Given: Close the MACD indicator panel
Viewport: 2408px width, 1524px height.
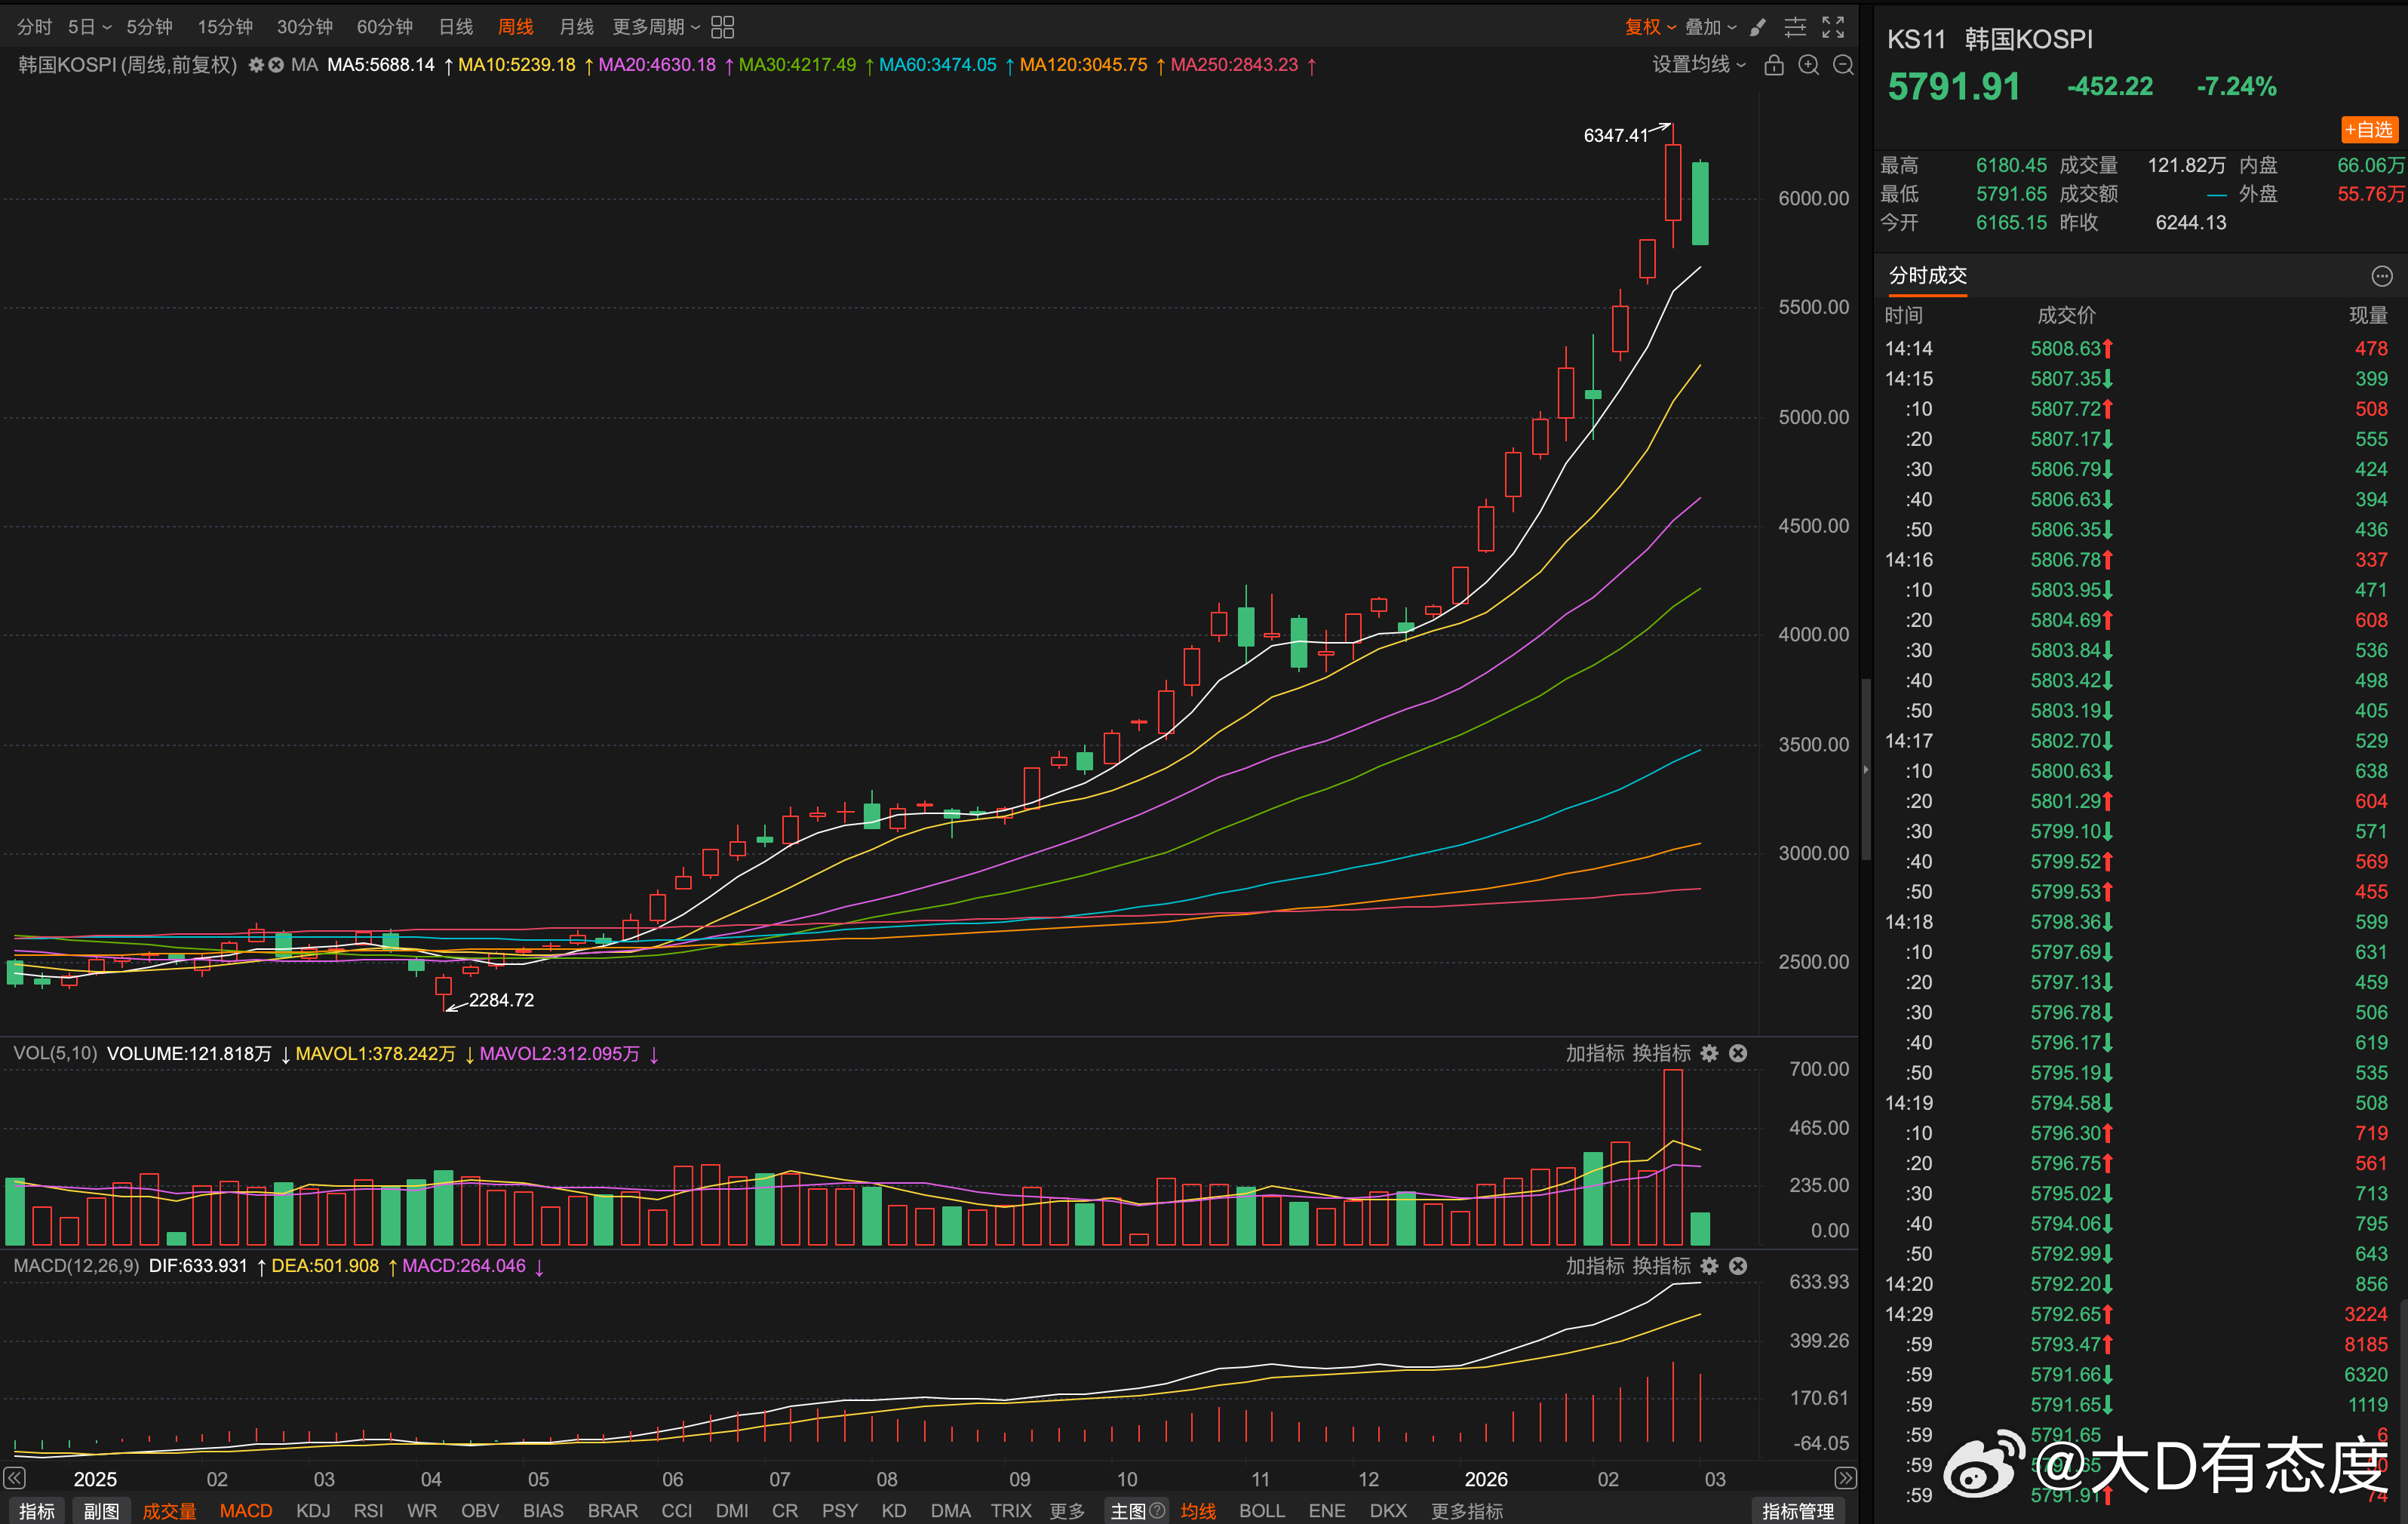Looking at the screenshot, I should click(1738, 1266).
